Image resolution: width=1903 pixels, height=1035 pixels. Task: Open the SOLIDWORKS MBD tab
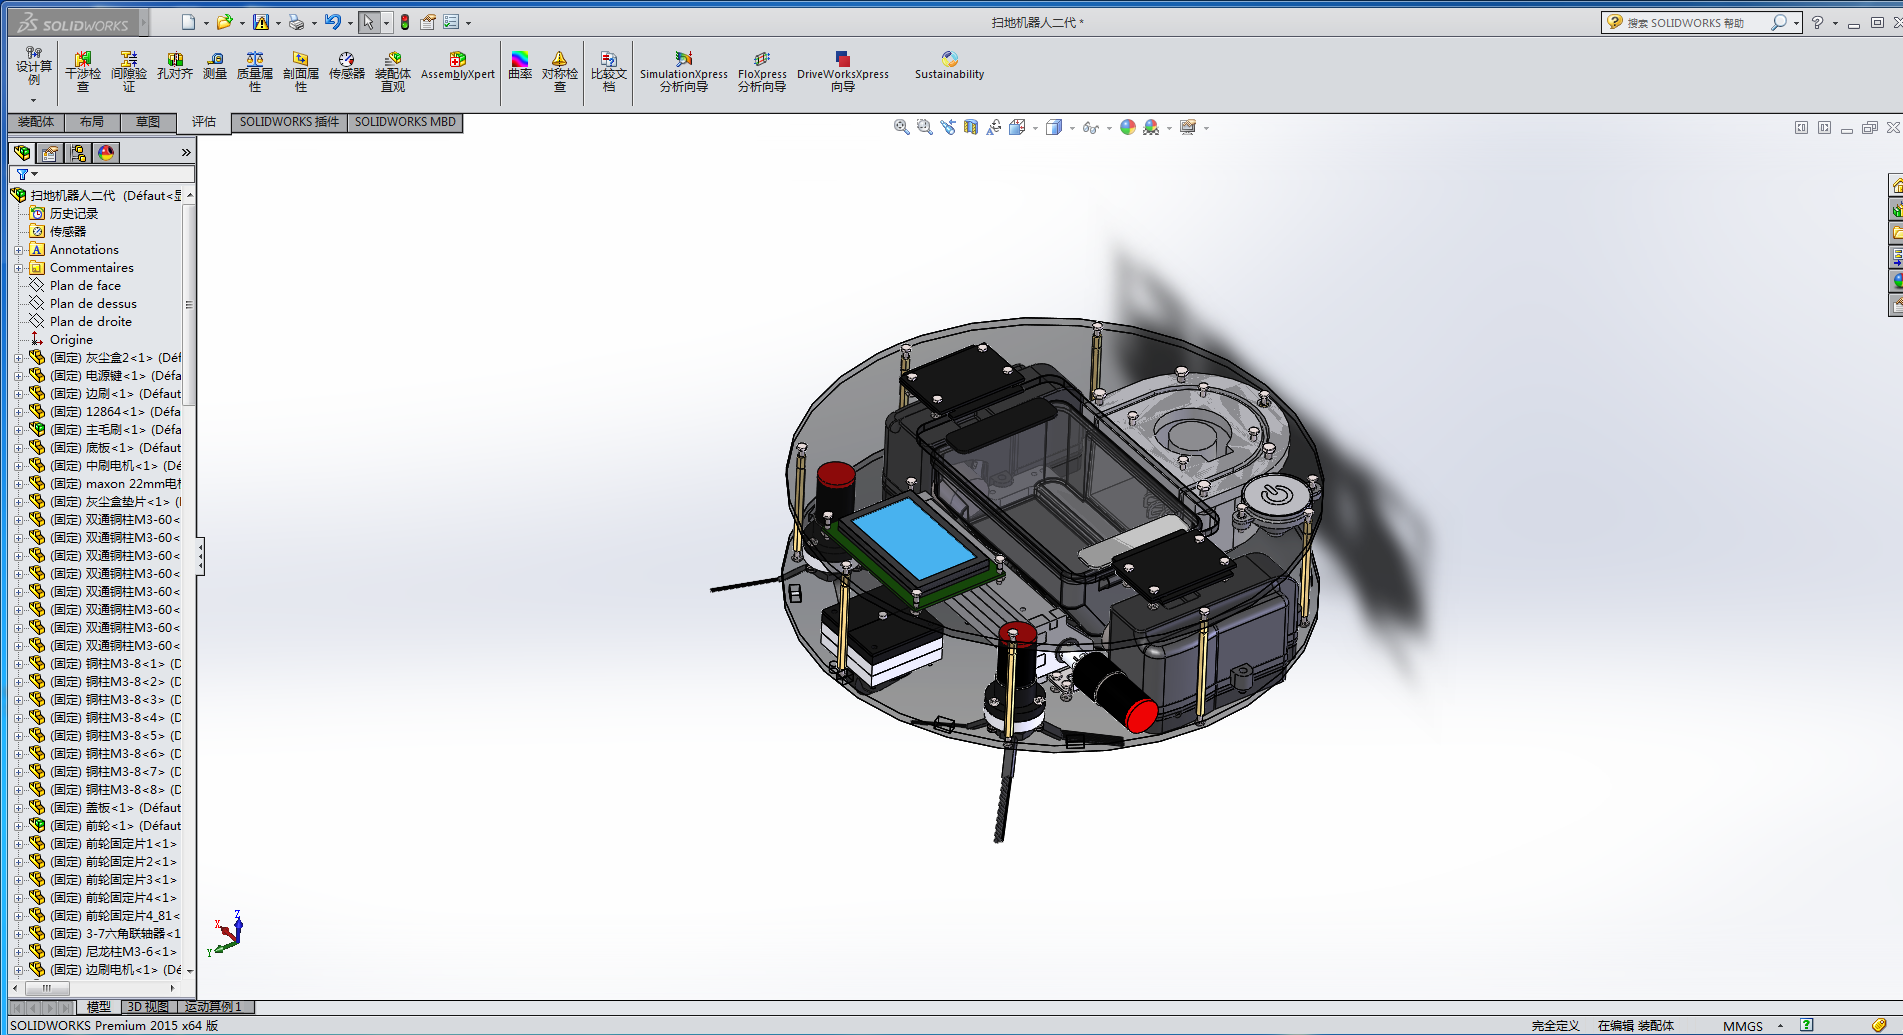(405, 122)
